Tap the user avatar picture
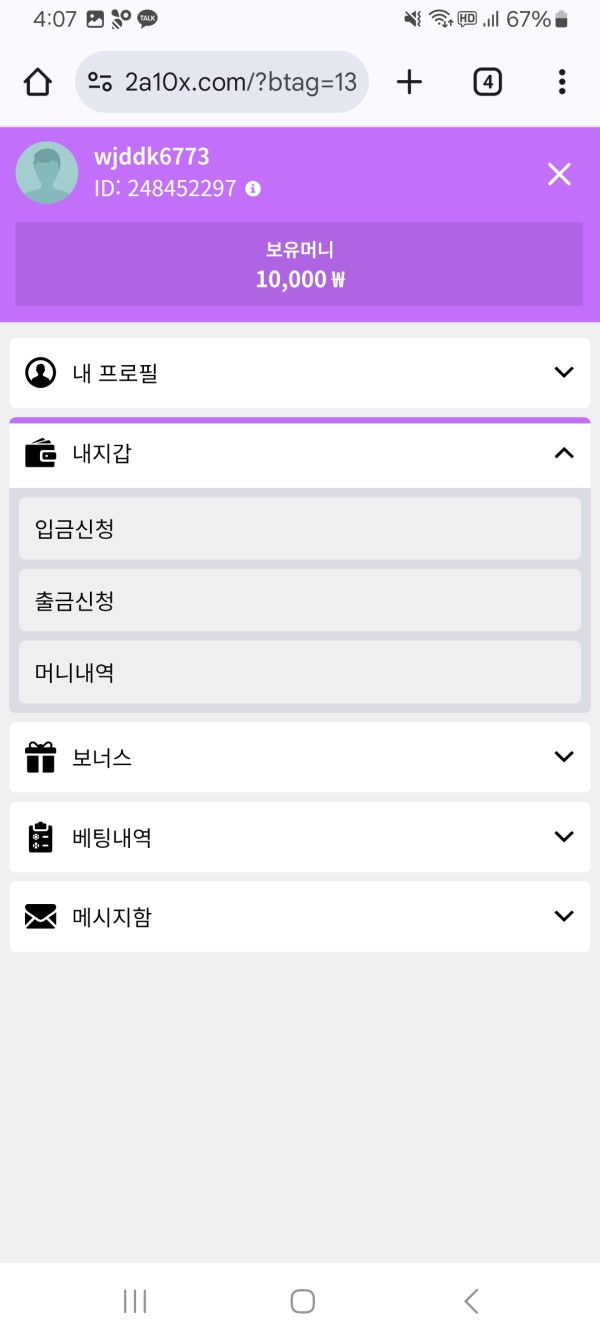Viewport: 600px width, 1338px height. [47, 173]
